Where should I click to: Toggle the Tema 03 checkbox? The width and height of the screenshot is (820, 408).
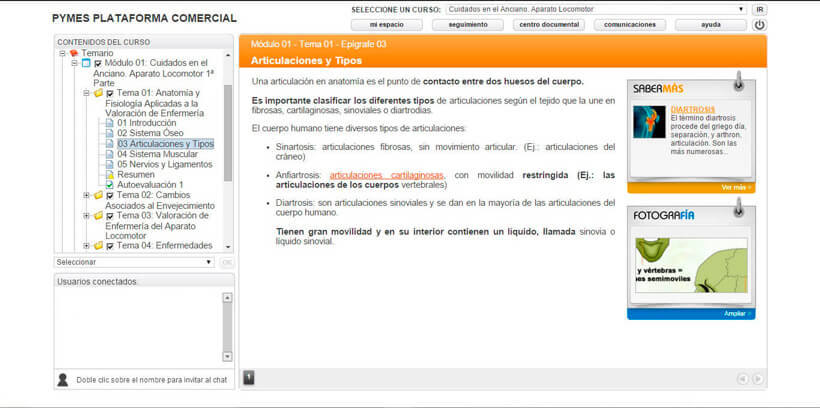click(x=109, y=216)
